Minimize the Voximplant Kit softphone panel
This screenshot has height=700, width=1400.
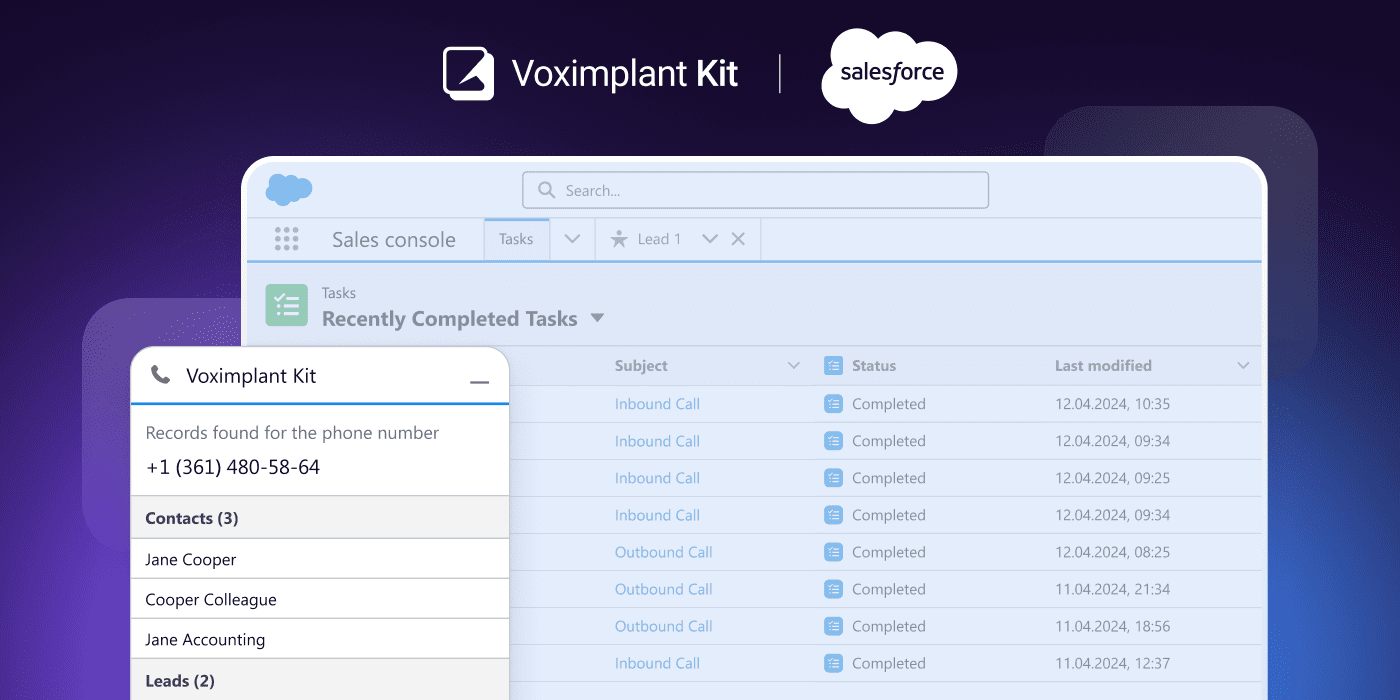pyautogui.click(x=479, y=382)
